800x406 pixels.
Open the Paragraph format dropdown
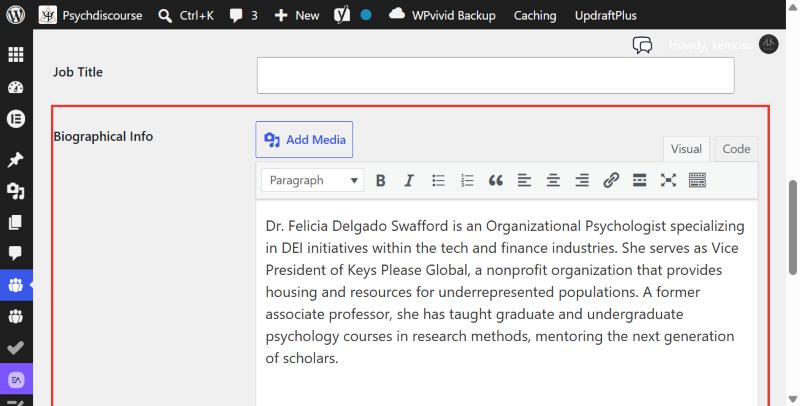(x=313, y=180)
